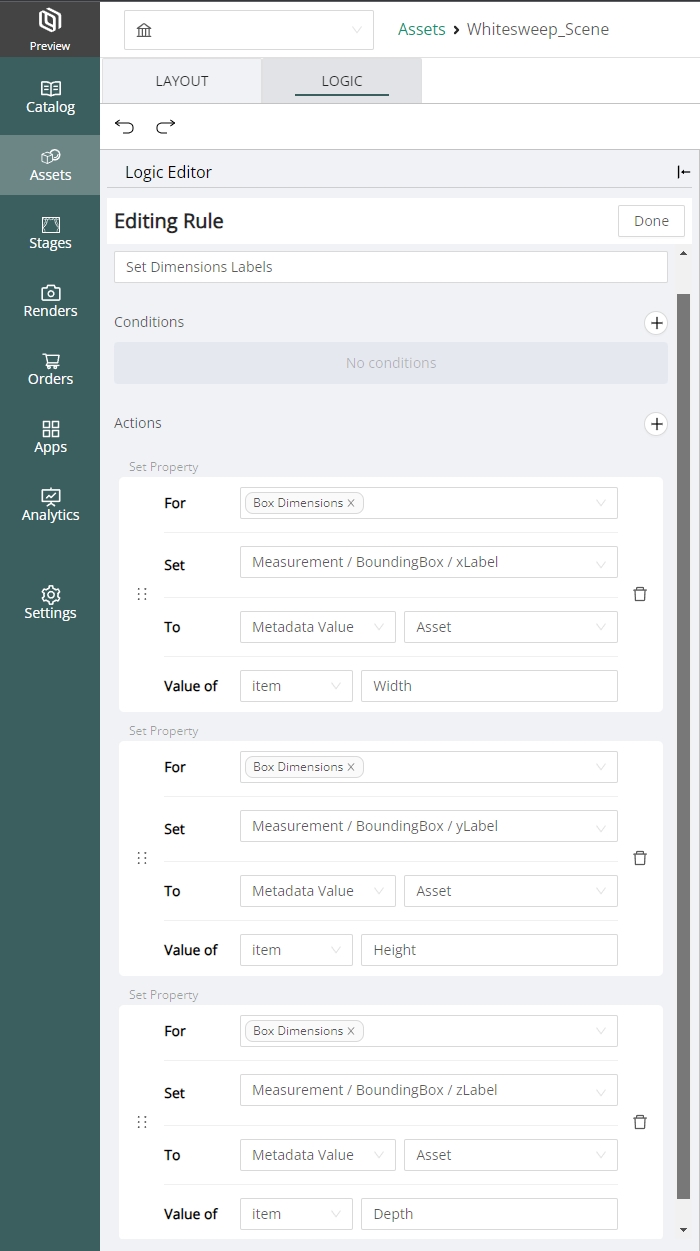The image size is (700, 1251).
Task: Click the undo arrow icon
Action: click(124, 126)
